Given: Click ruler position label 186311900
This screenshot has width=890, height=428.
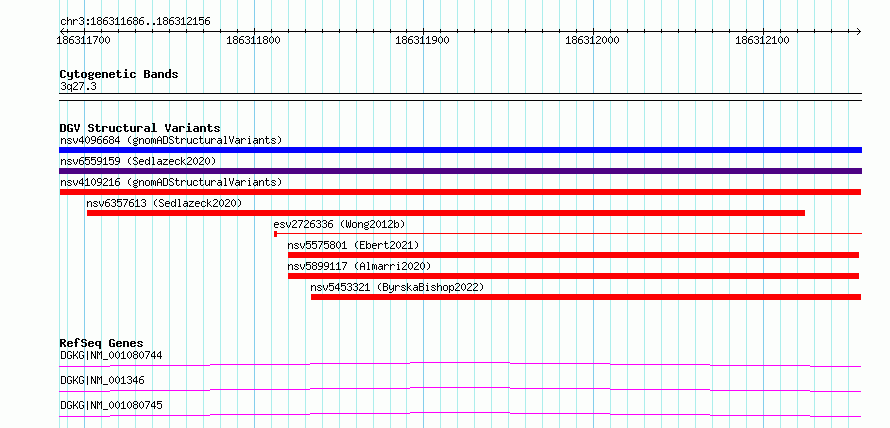Looking at the screenshot, I should (x=422, y=40).
